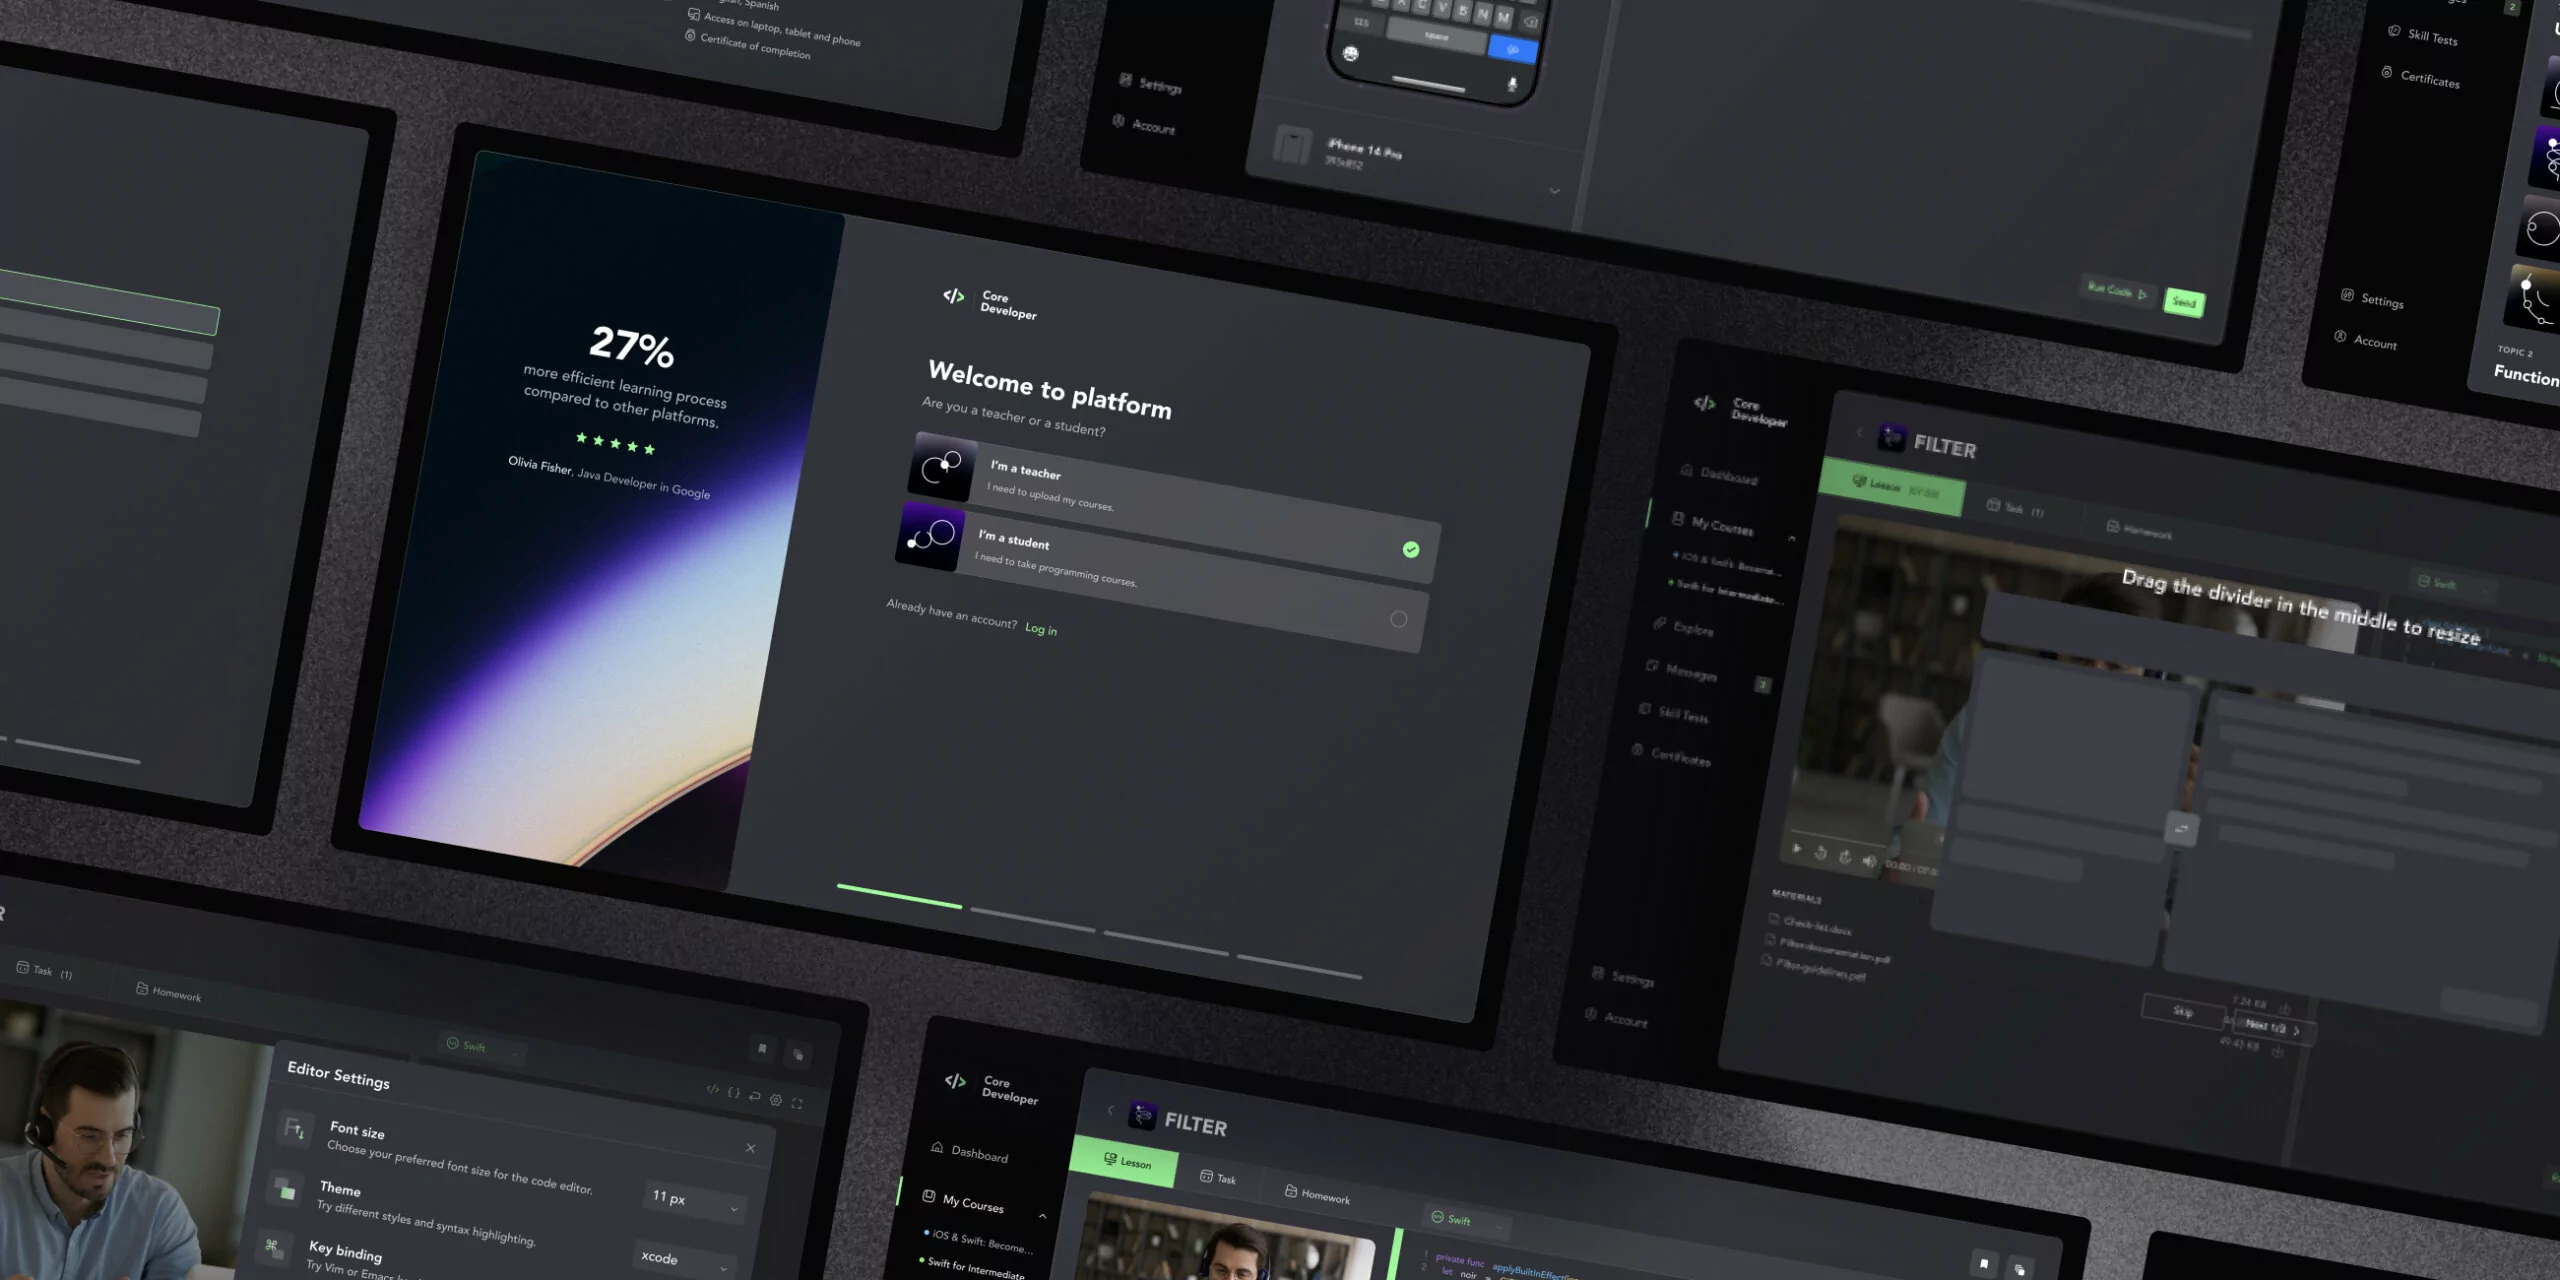The width and height of the screenshot is (2560, 1280).
Task: Select the 'I'm a student' radio button
Action: [x=1398, y=619]
